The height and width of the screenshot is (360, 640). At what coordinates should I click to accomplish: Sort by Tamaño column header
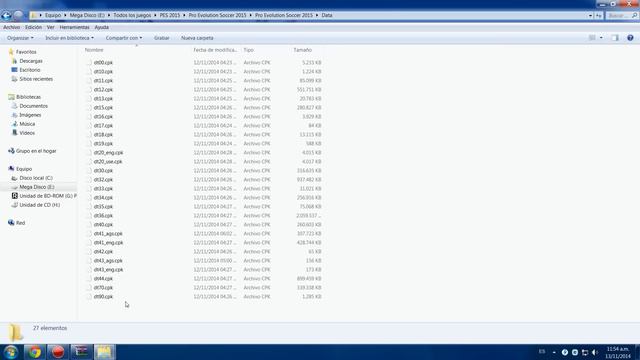click(x=302, y=50)
